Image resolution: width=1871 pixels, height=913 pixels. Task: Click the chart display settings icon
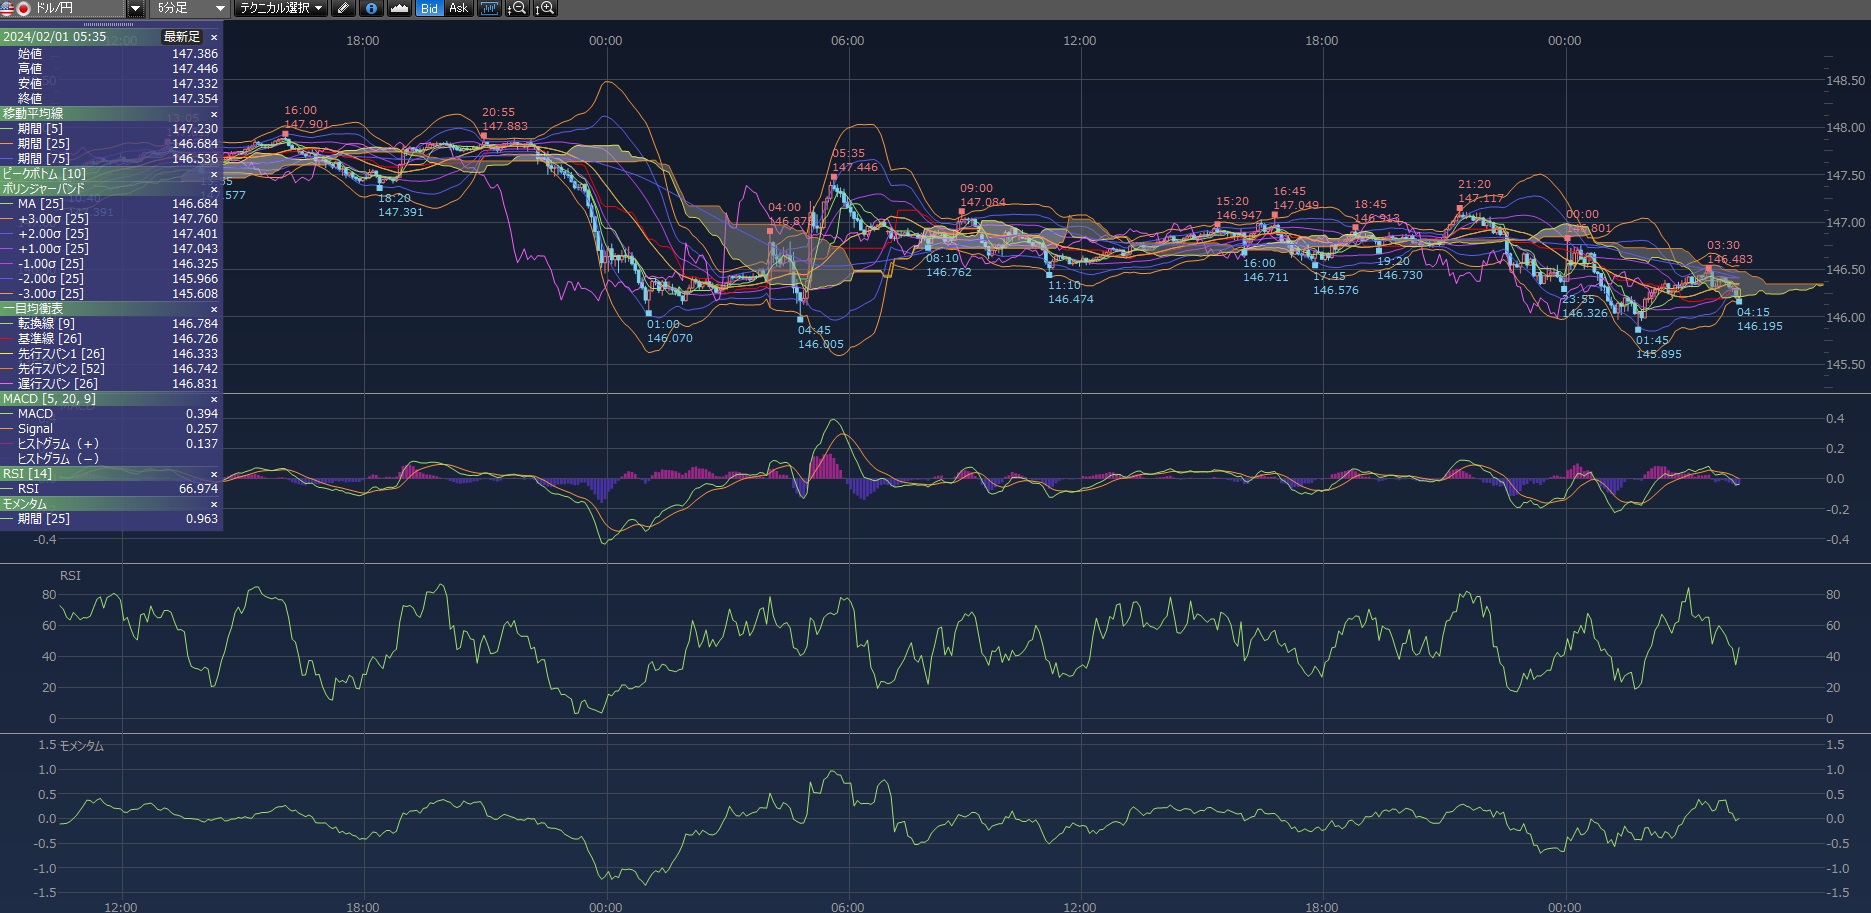(489, 8)
